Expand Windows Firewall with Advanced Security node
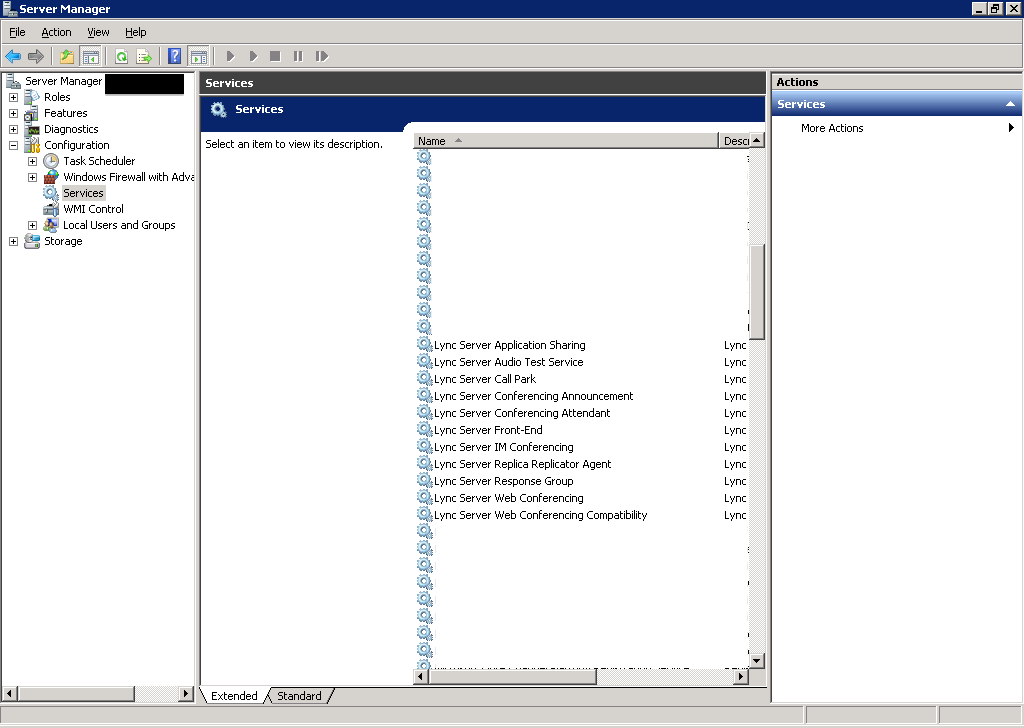This screenshot has height=728, width=1024. click(32, 178)
